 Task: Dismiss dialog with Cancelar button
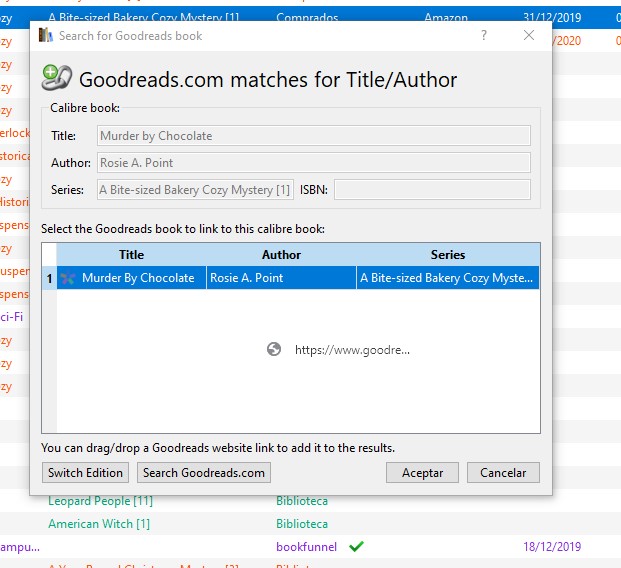point(503,473)
